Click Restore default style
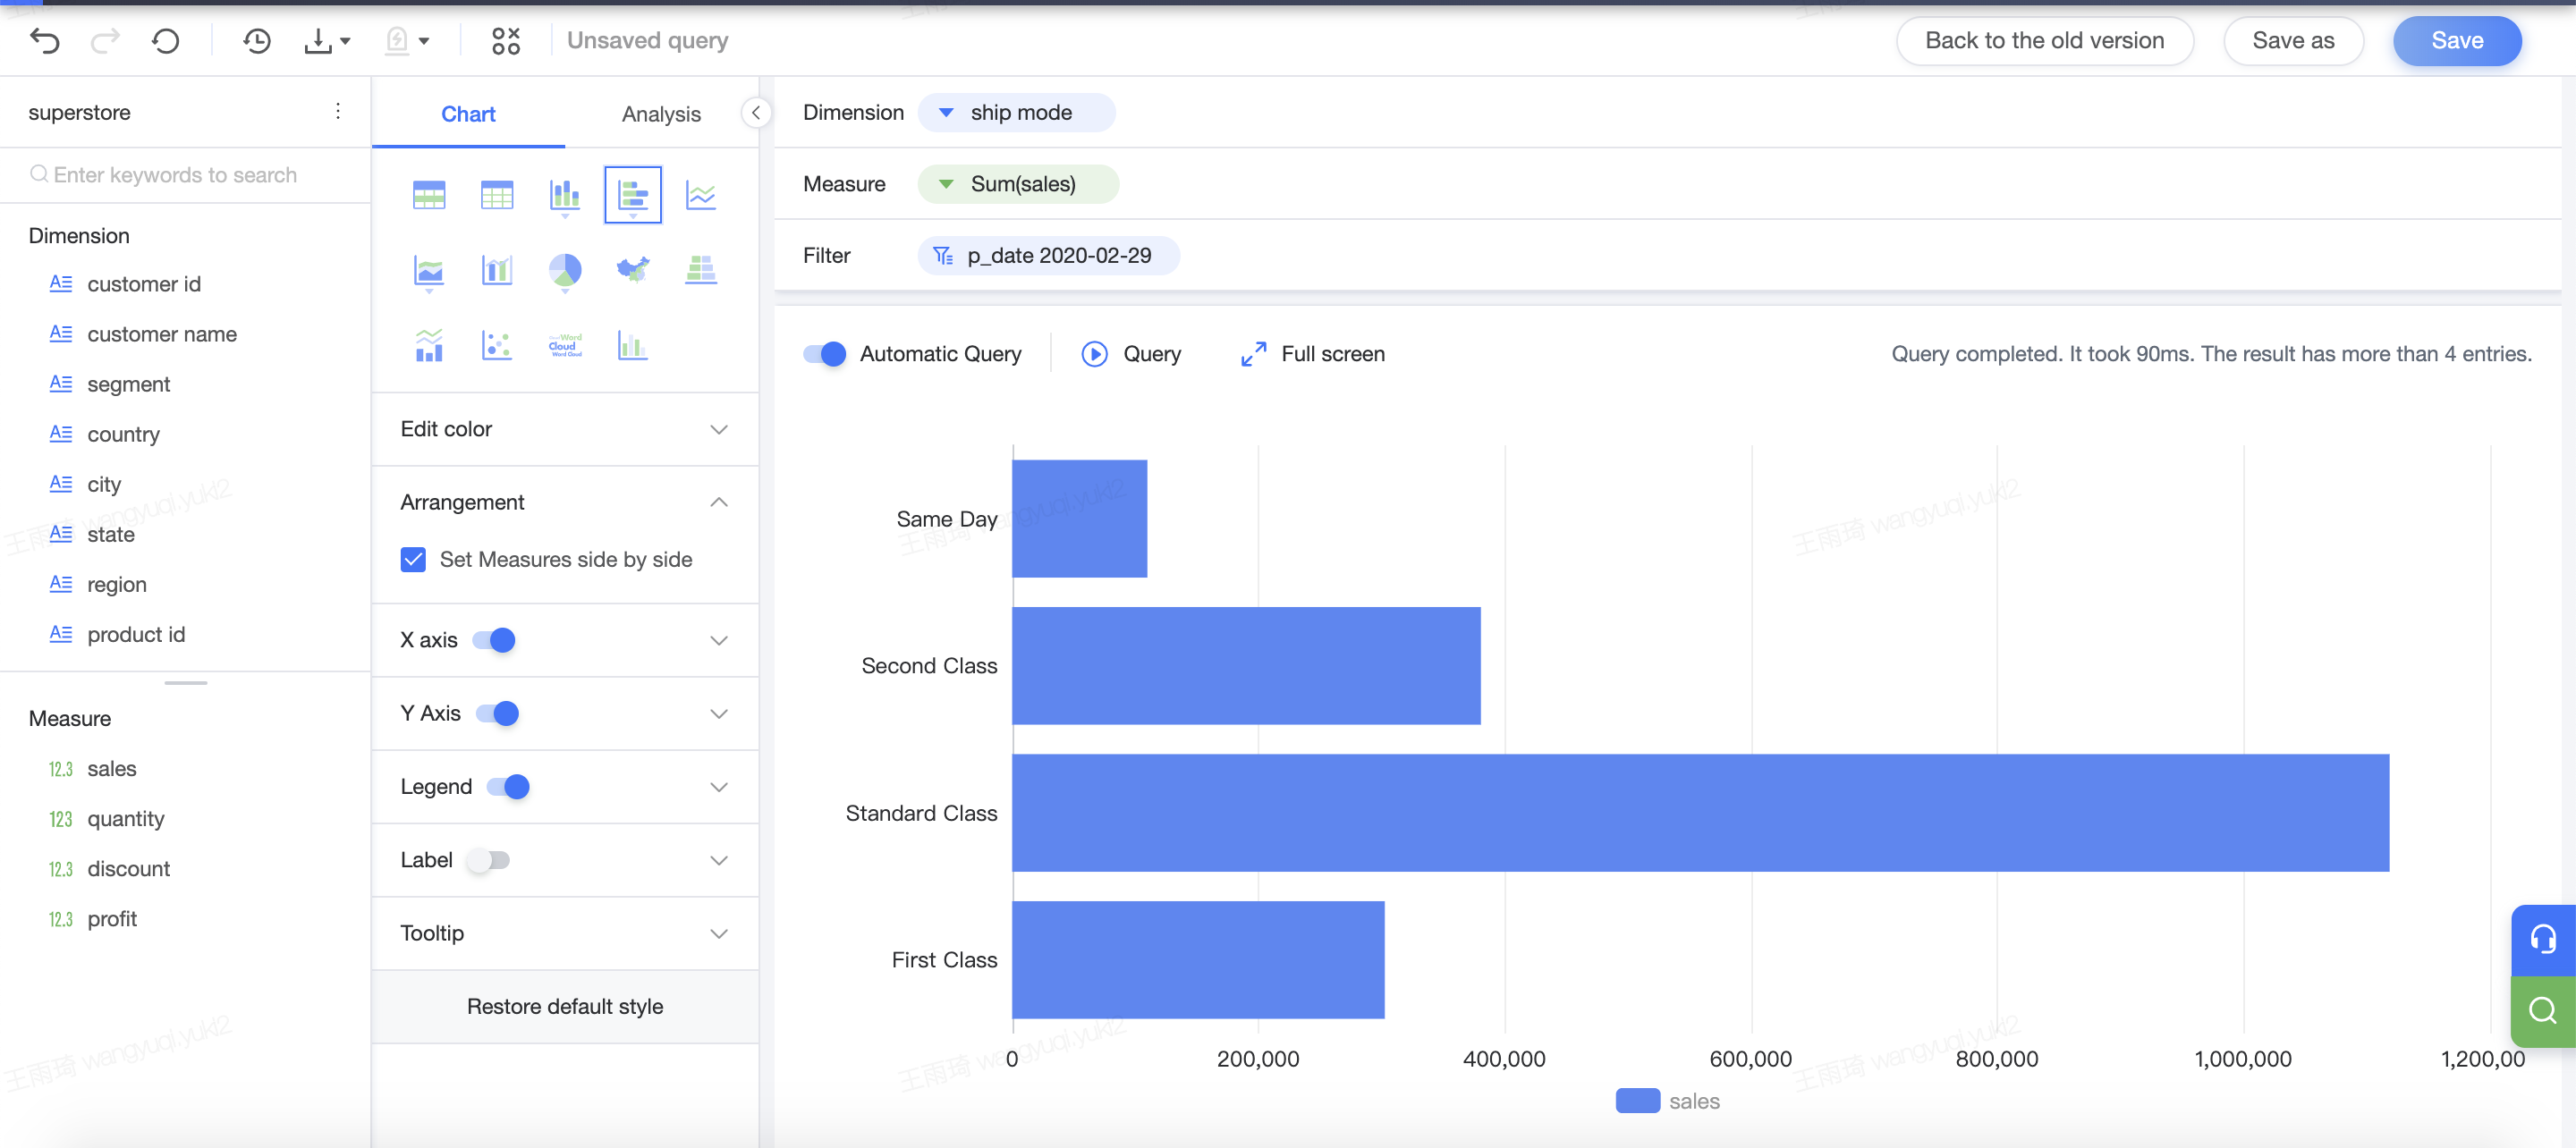The height and width of the screenshot is (1148, 2576). [564, 1007]
